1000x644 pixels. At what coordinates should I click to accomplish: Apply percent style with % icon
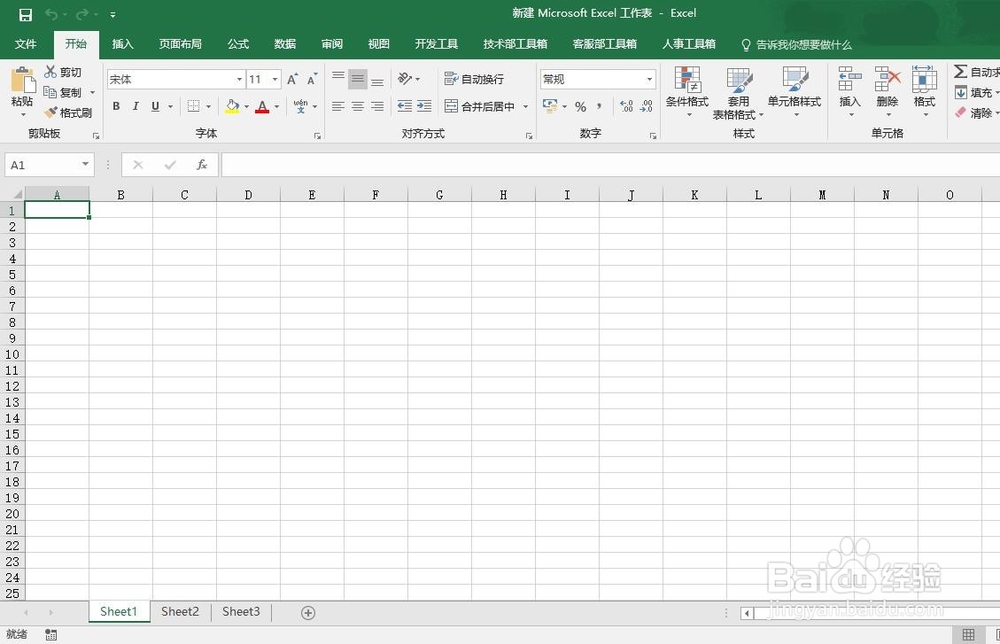tap(580, 106)
